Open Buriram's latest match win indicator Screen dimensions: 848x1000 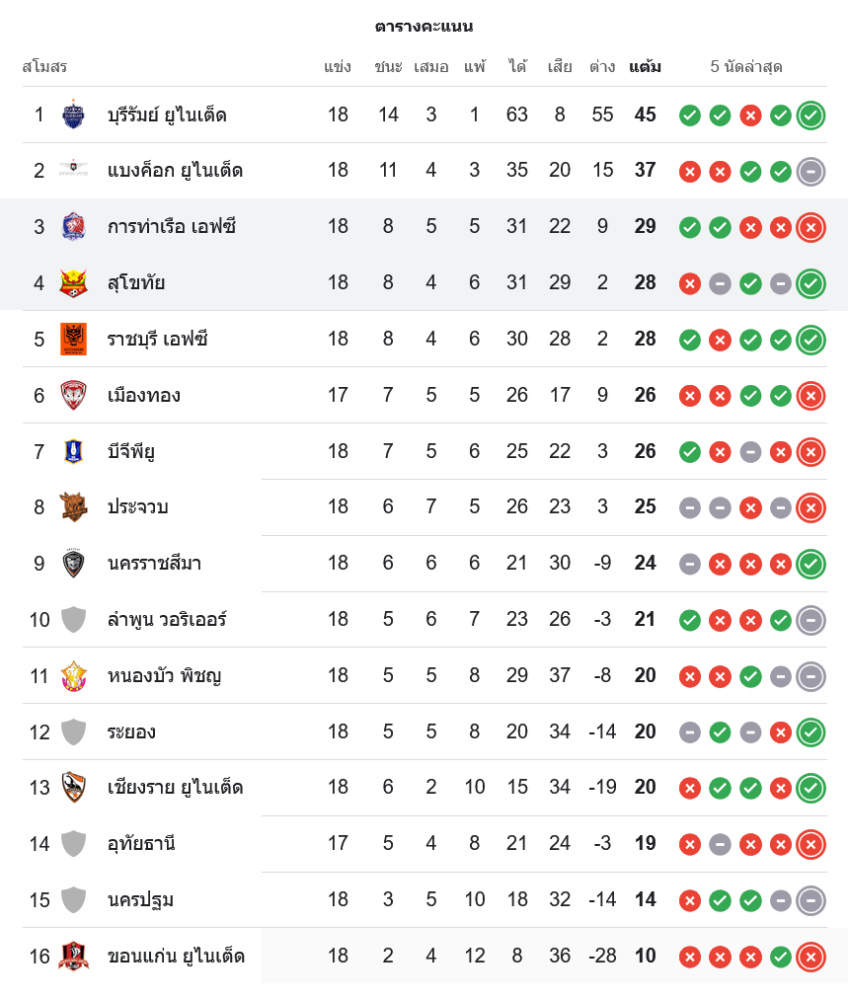[811, 115]
